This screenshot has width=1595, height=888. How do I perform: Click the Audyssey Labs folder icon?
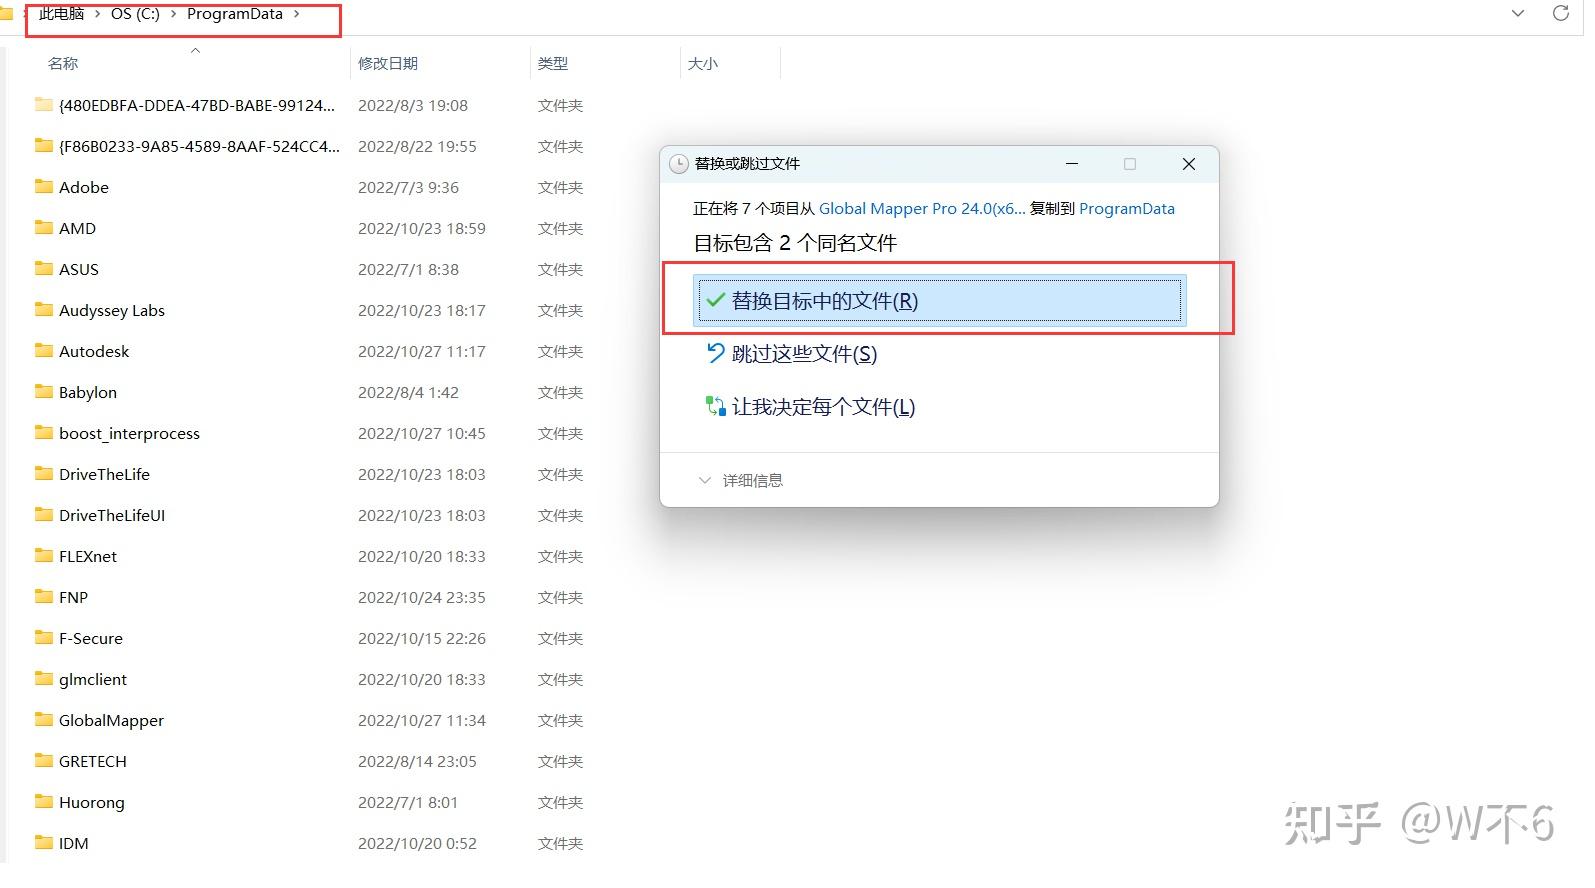pyautogui.click(x=43, y=309)
